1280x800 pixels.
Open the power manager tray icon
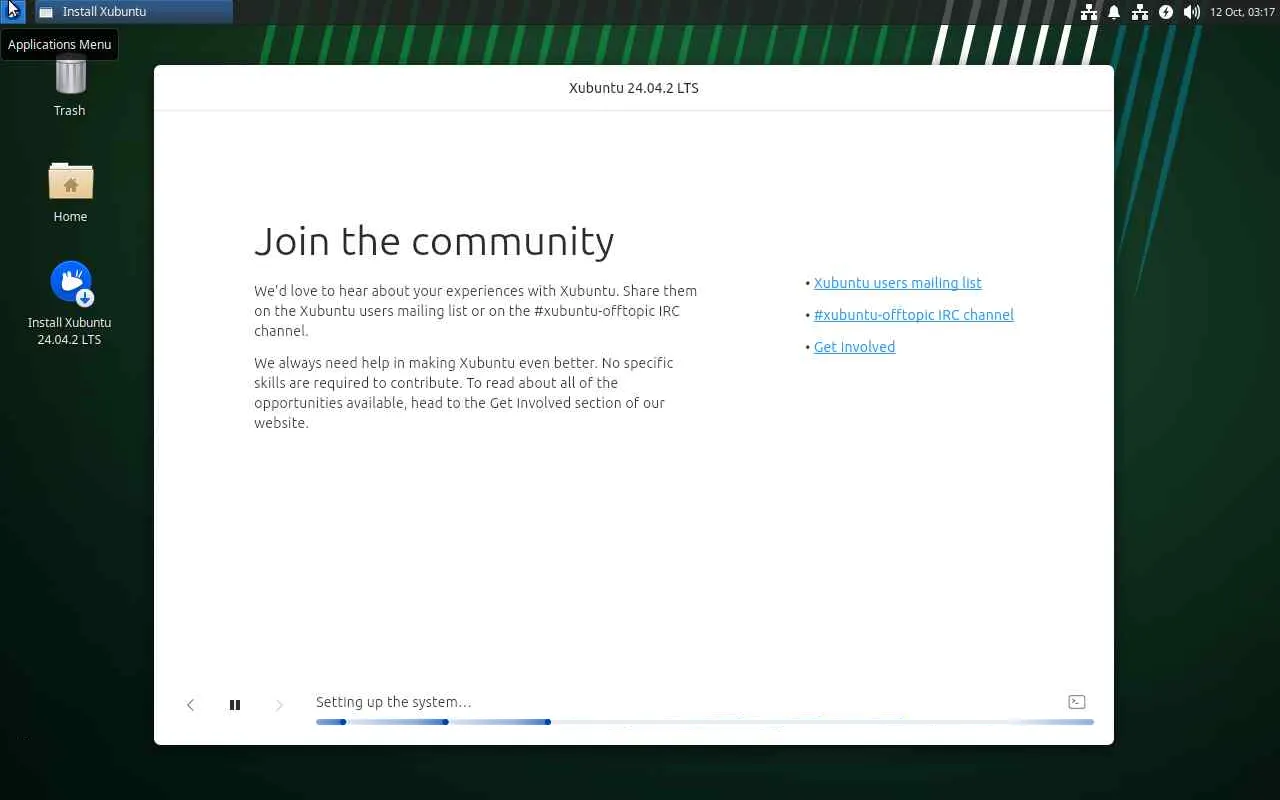click(x=1166, y=12)
